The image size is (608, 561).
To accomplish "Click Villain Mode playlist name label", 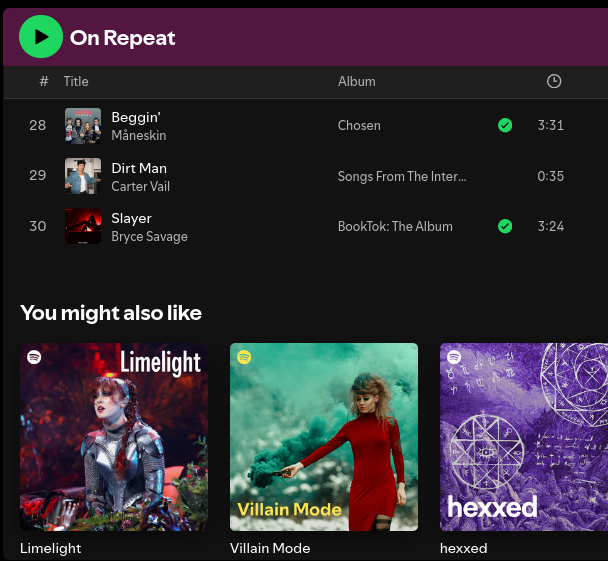I will (270, 548).
